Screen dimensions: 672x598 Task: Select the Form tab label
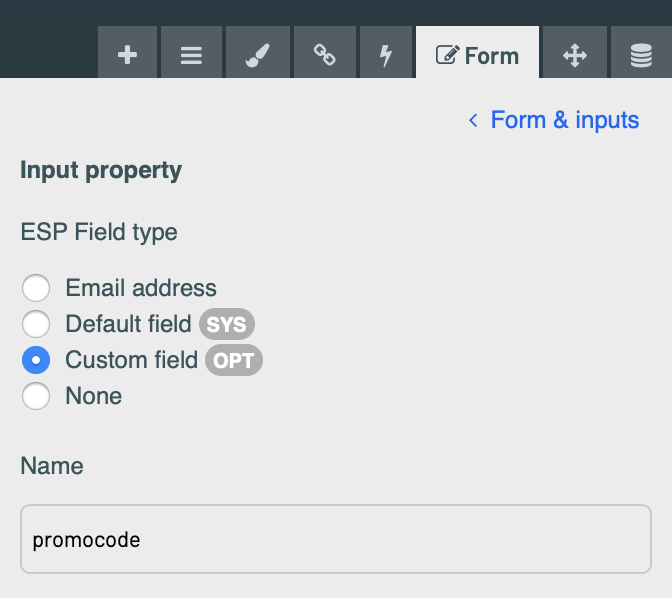(x=492, y=56)
